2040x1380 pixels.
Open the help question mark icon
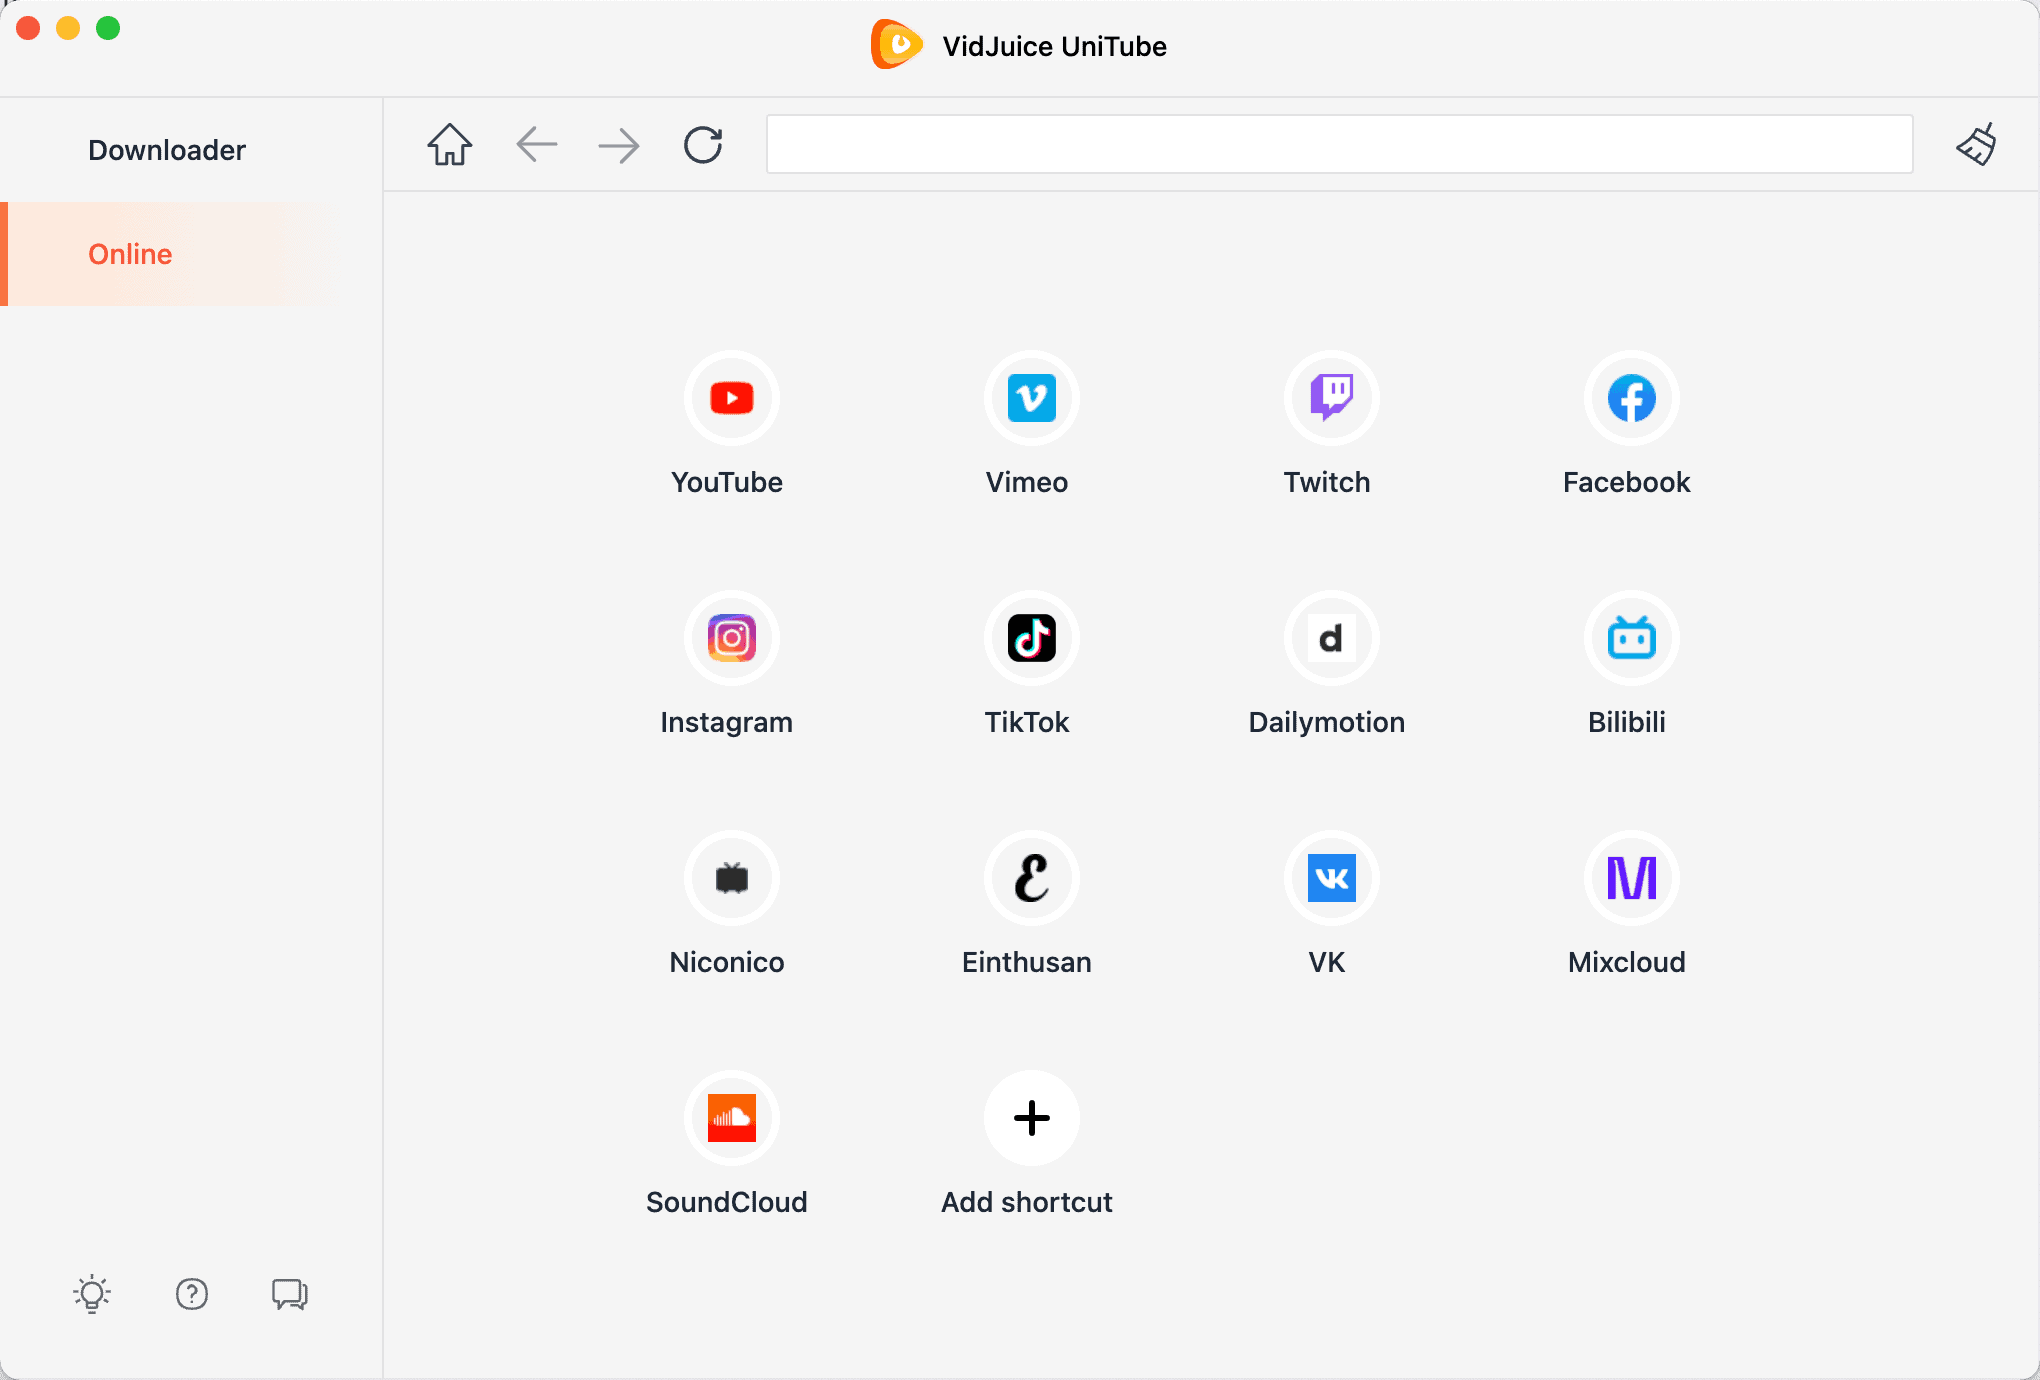click(x=191, y=1294)
